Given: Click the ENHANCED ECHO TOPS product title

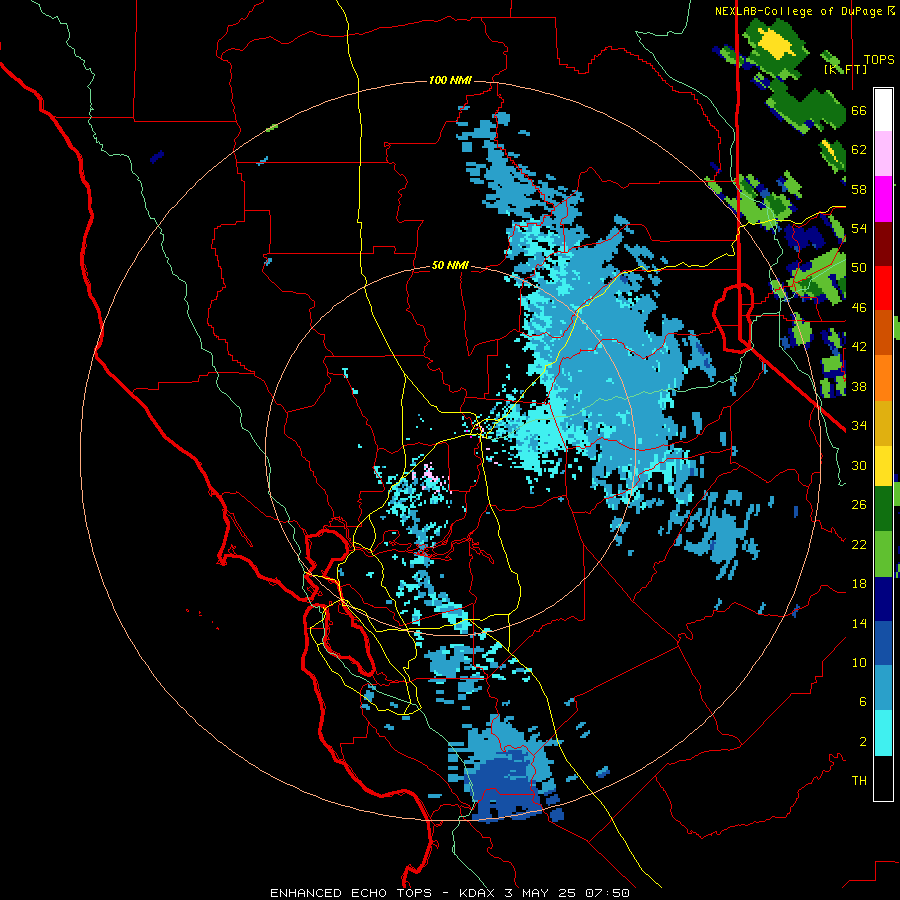Looking at the screenshot, I should point(351,893).
